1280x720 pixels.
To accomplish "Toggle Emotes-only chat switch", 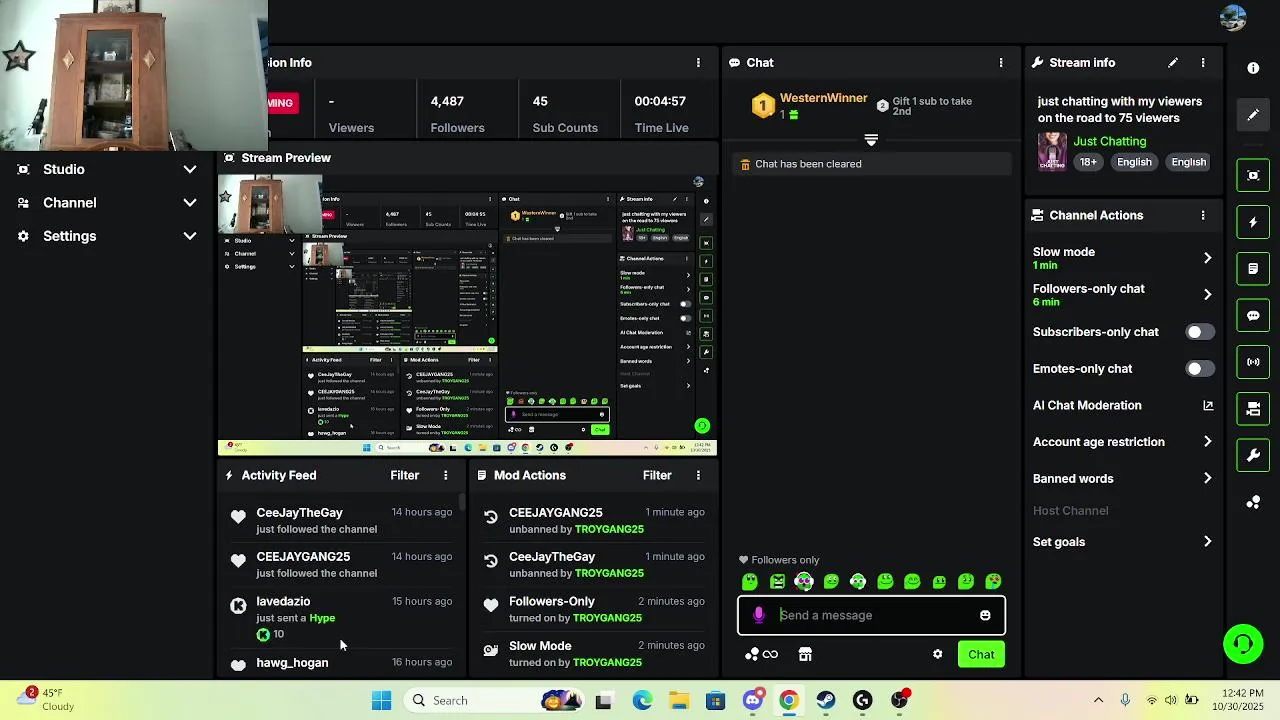I will tap(1199, 369).
